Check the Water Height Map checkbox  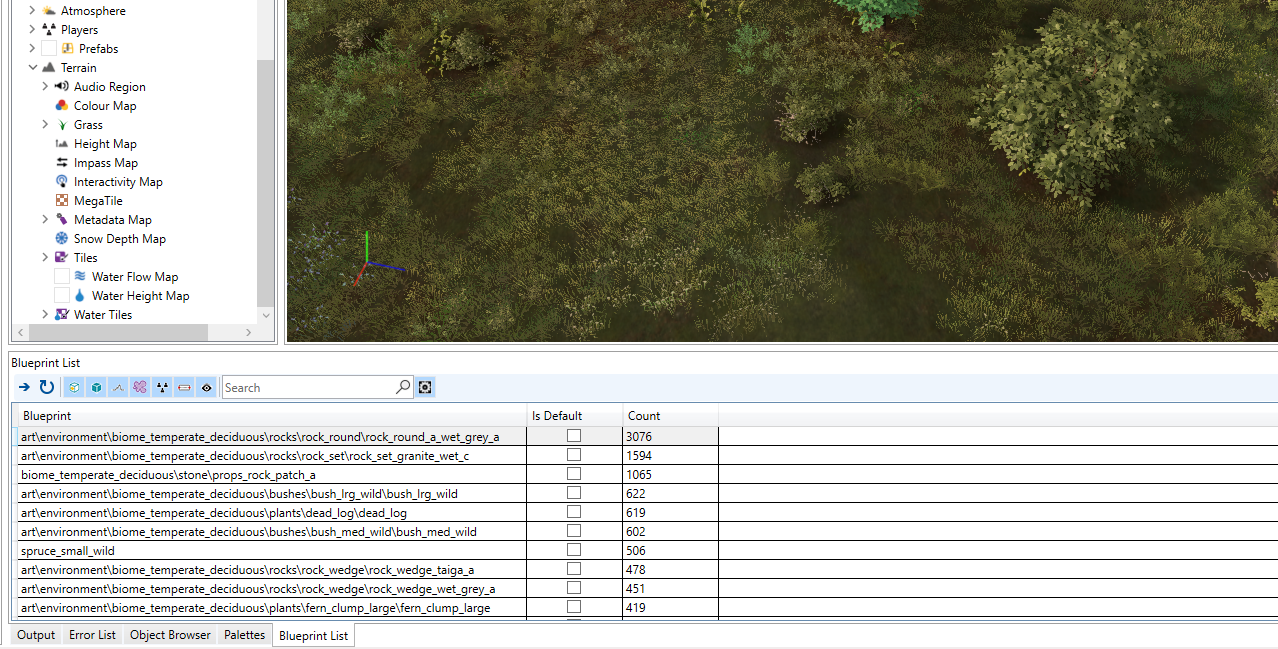61,296
